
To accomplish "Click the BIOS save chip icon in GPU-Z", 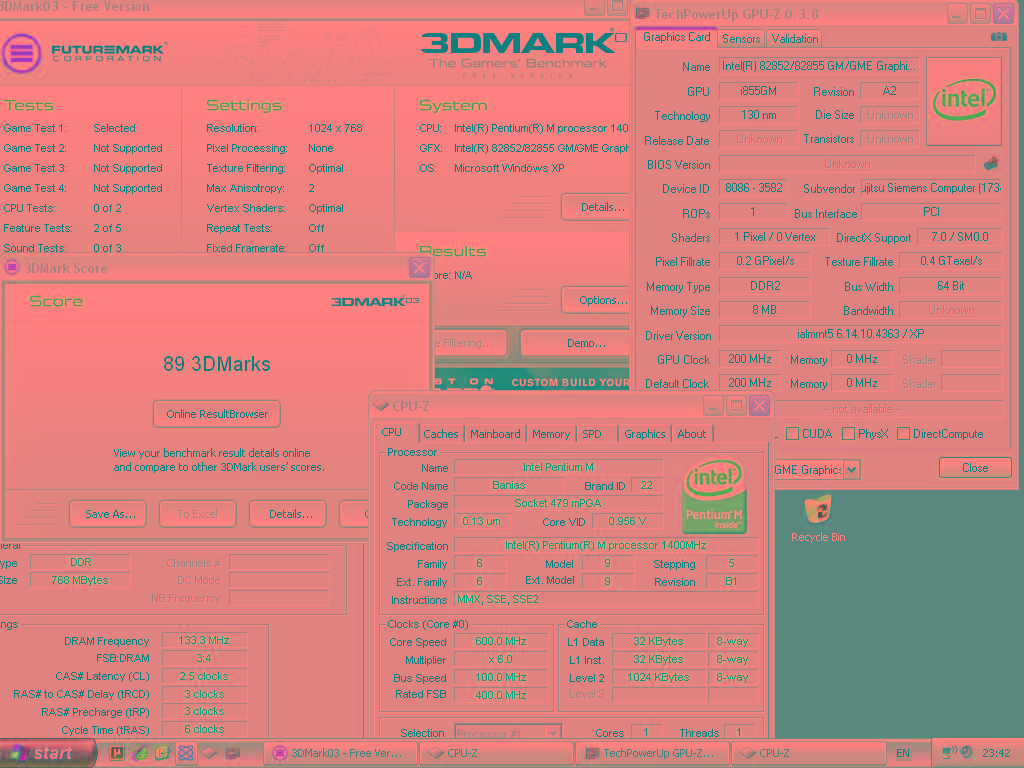I will point(991,163).
